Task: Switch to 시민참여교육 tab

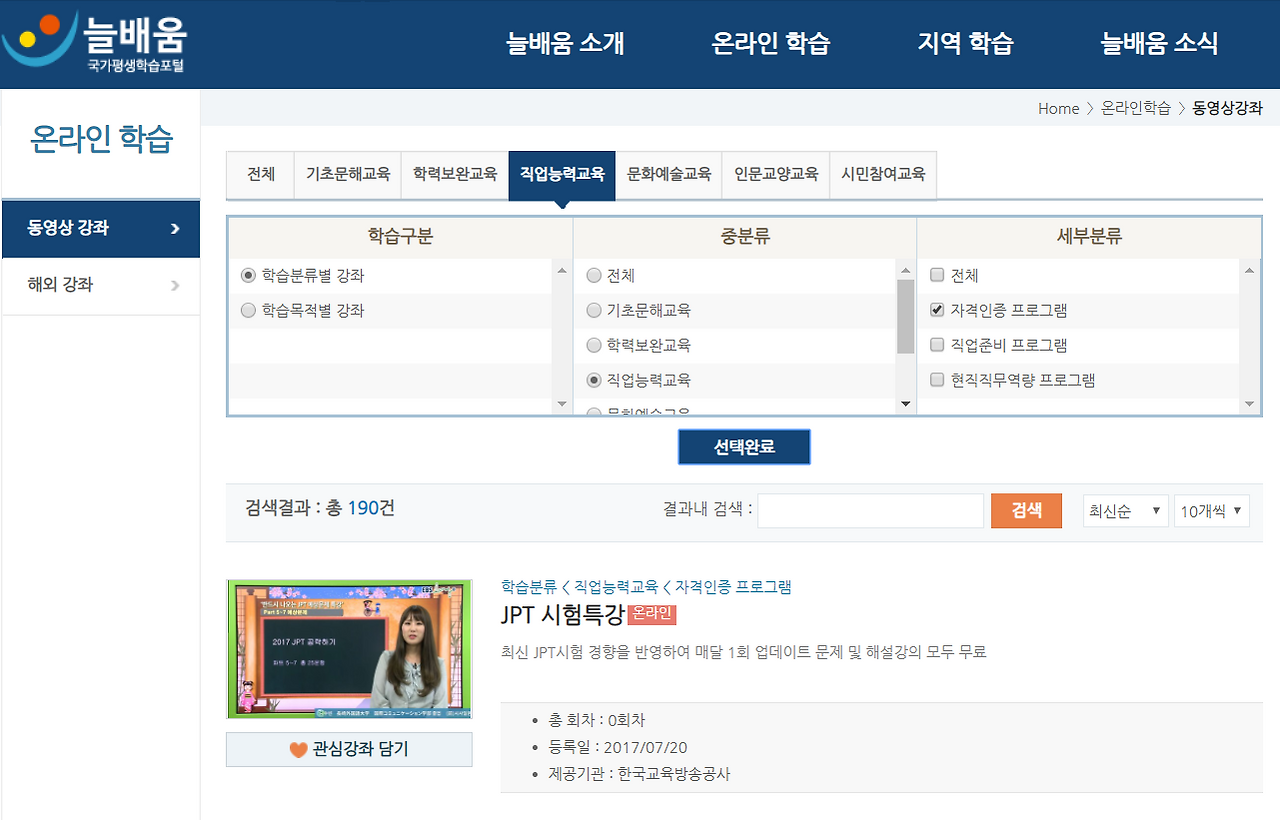Action: click(x=883, y=174)
